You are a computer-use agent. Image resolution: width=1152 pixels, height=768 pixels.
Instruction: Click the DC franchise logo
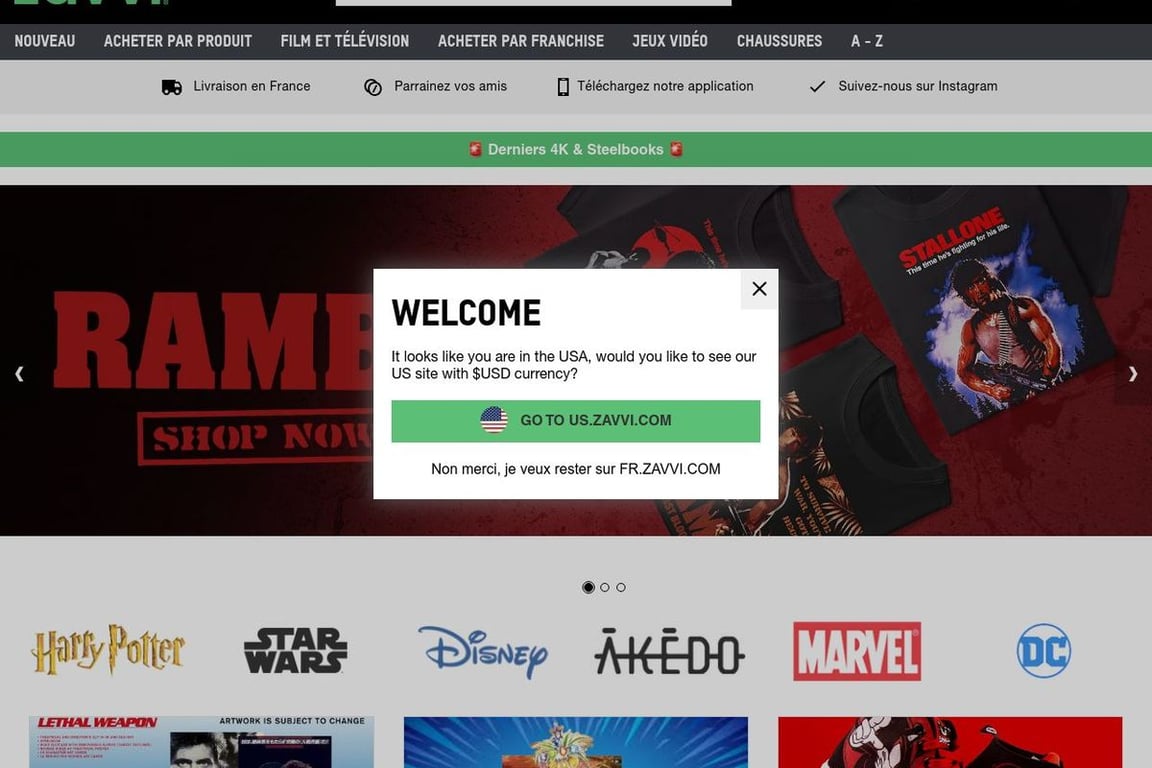click(1044, 651)
